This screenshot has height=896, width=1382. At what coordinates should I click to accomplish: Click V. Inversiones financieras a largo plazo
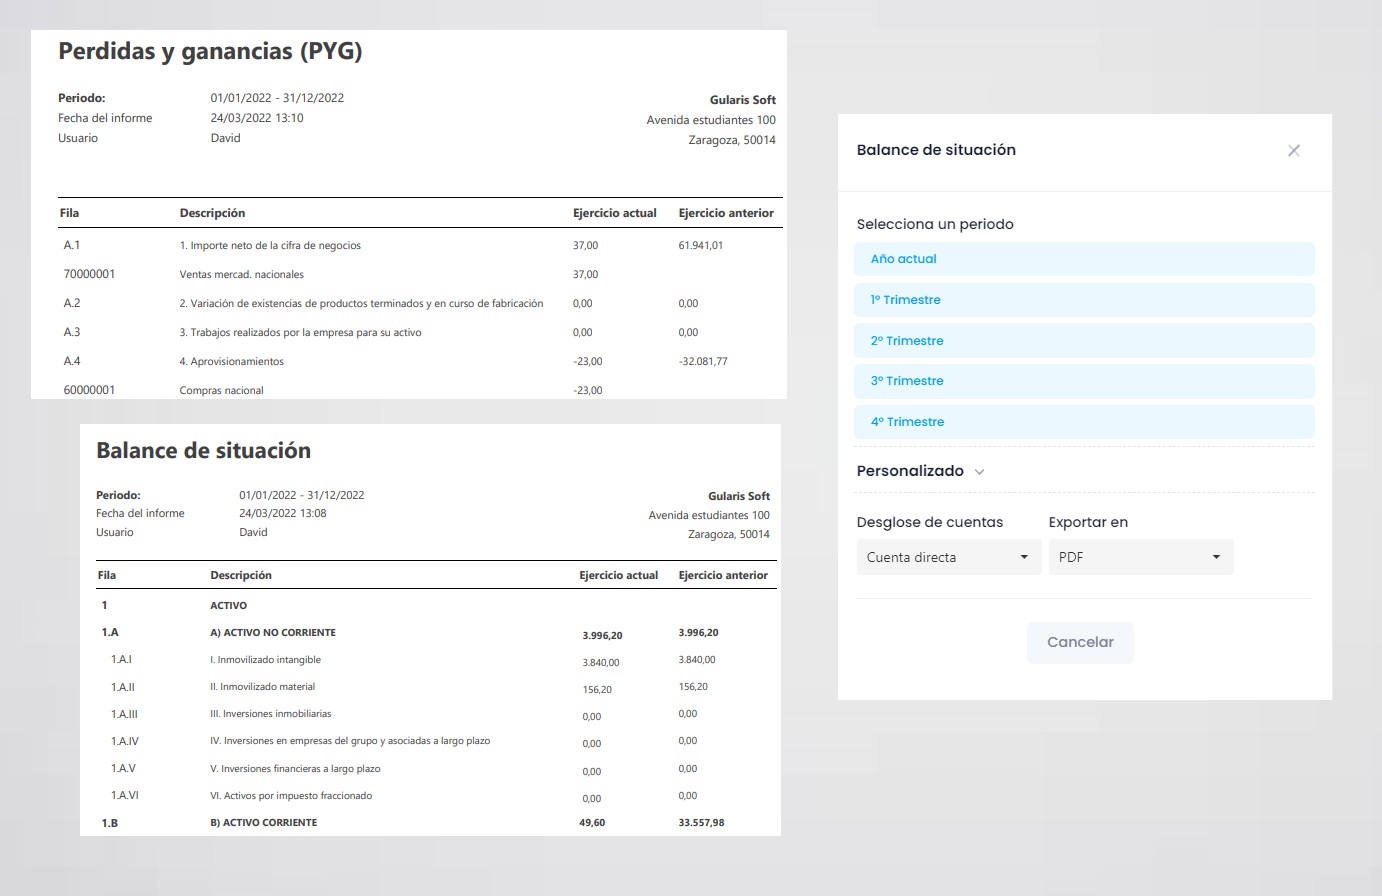tap(295, 769)
